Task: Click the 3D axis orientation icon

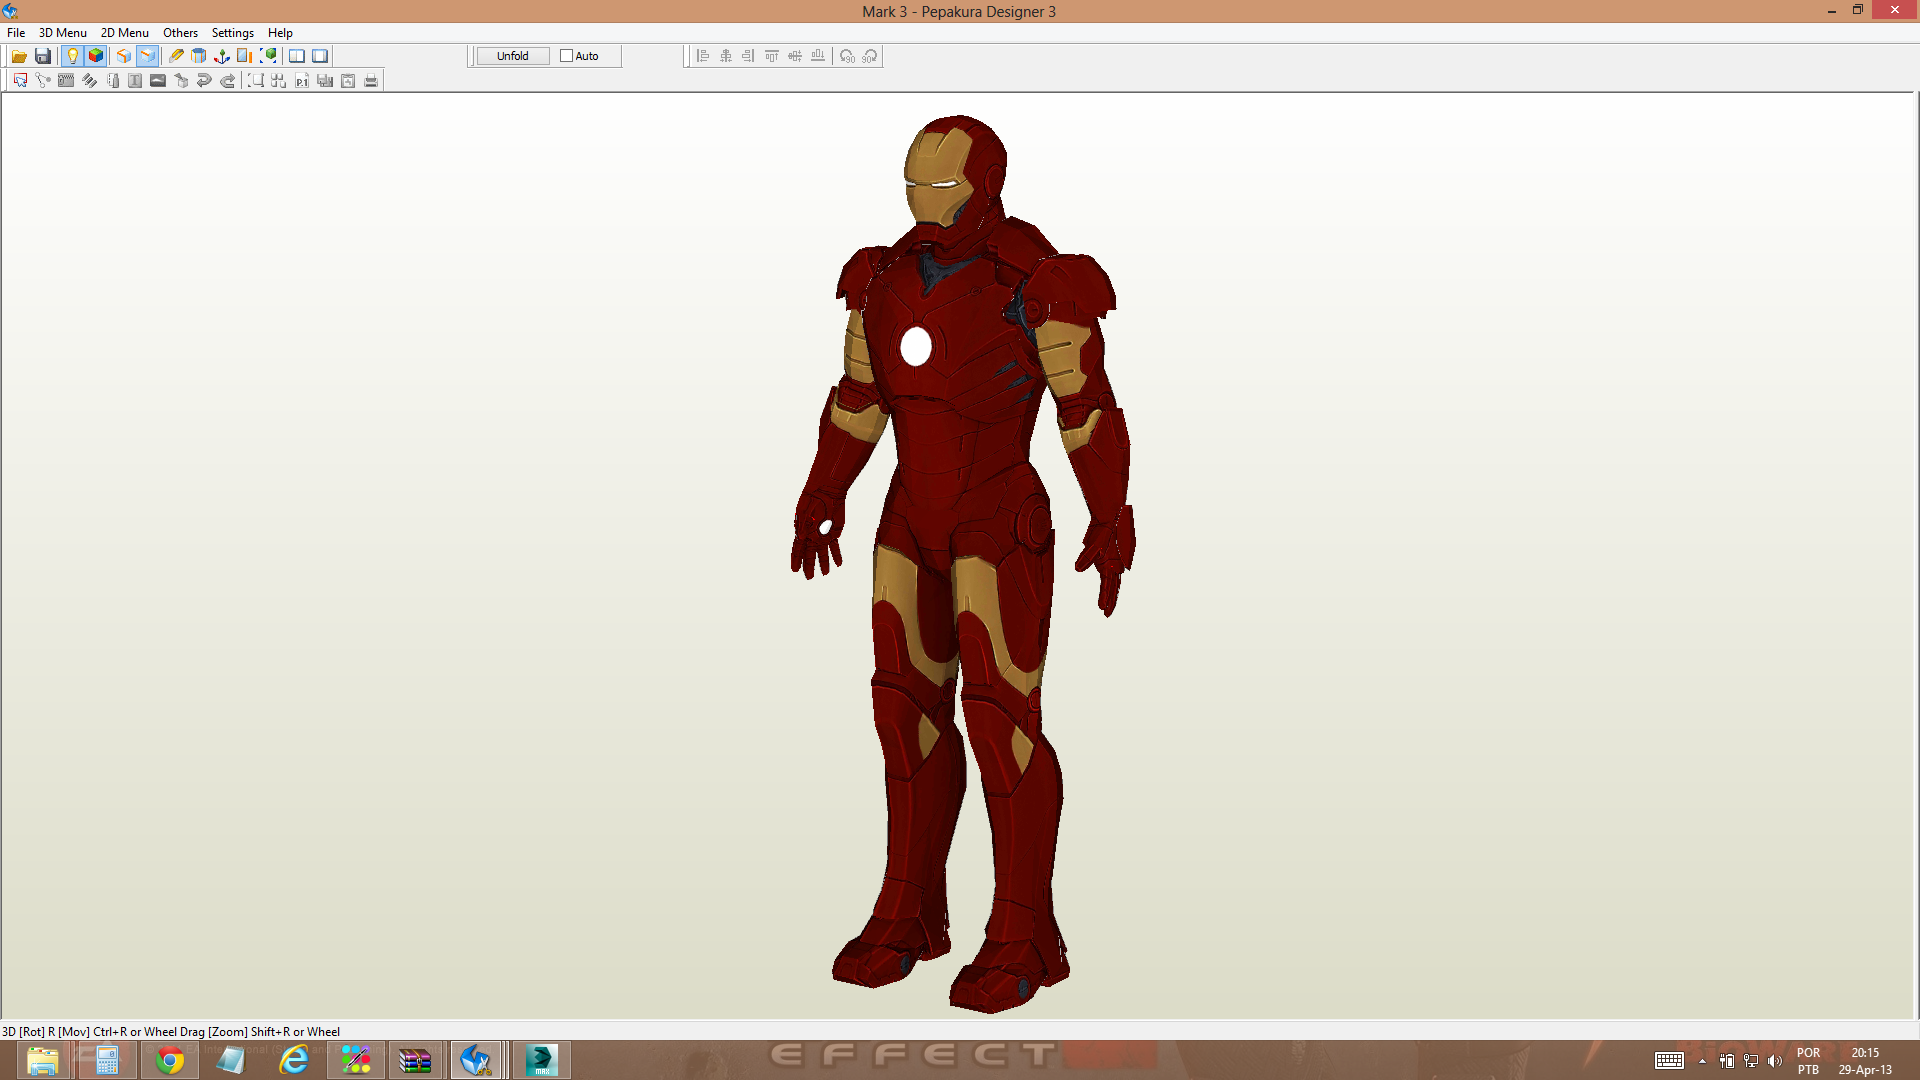Action: 222,56
